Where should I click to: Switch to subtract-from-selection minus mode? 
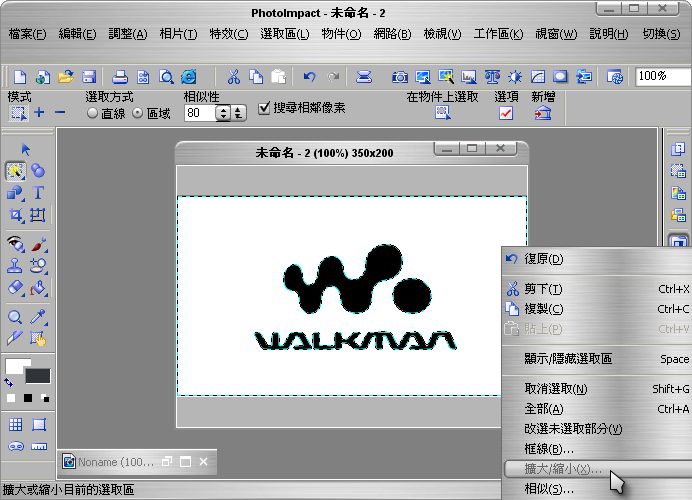coord(60,113)
